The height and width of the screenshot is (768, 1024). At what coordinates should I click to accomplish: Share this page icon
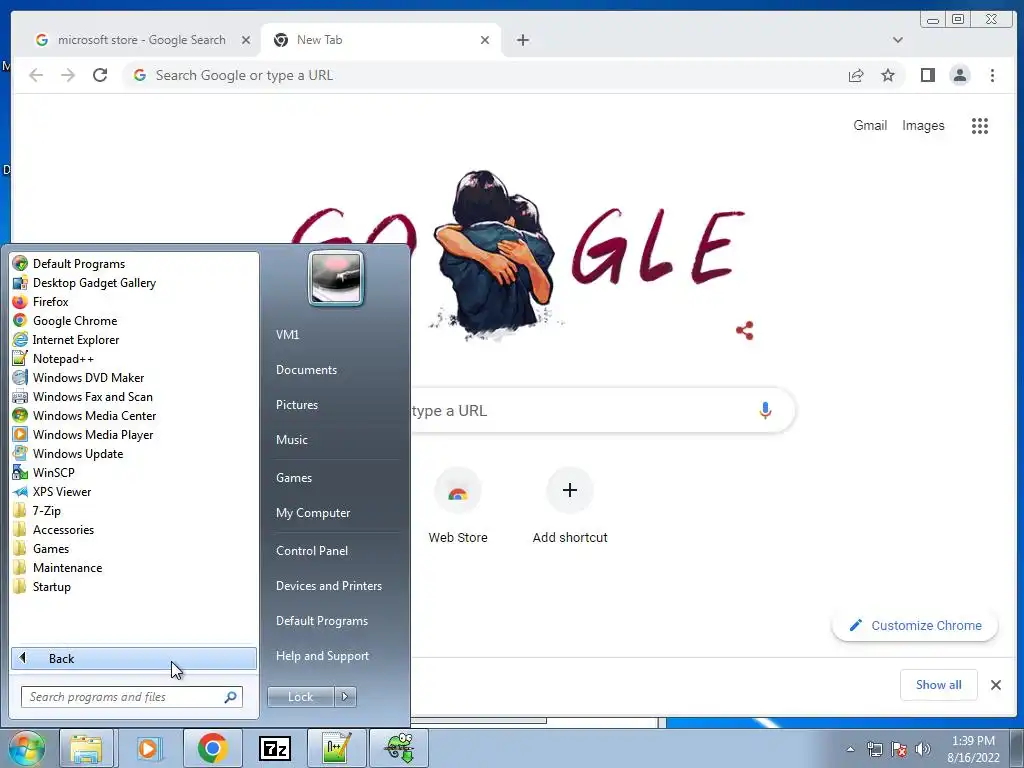pyautogui.click(x=856, y=76)
